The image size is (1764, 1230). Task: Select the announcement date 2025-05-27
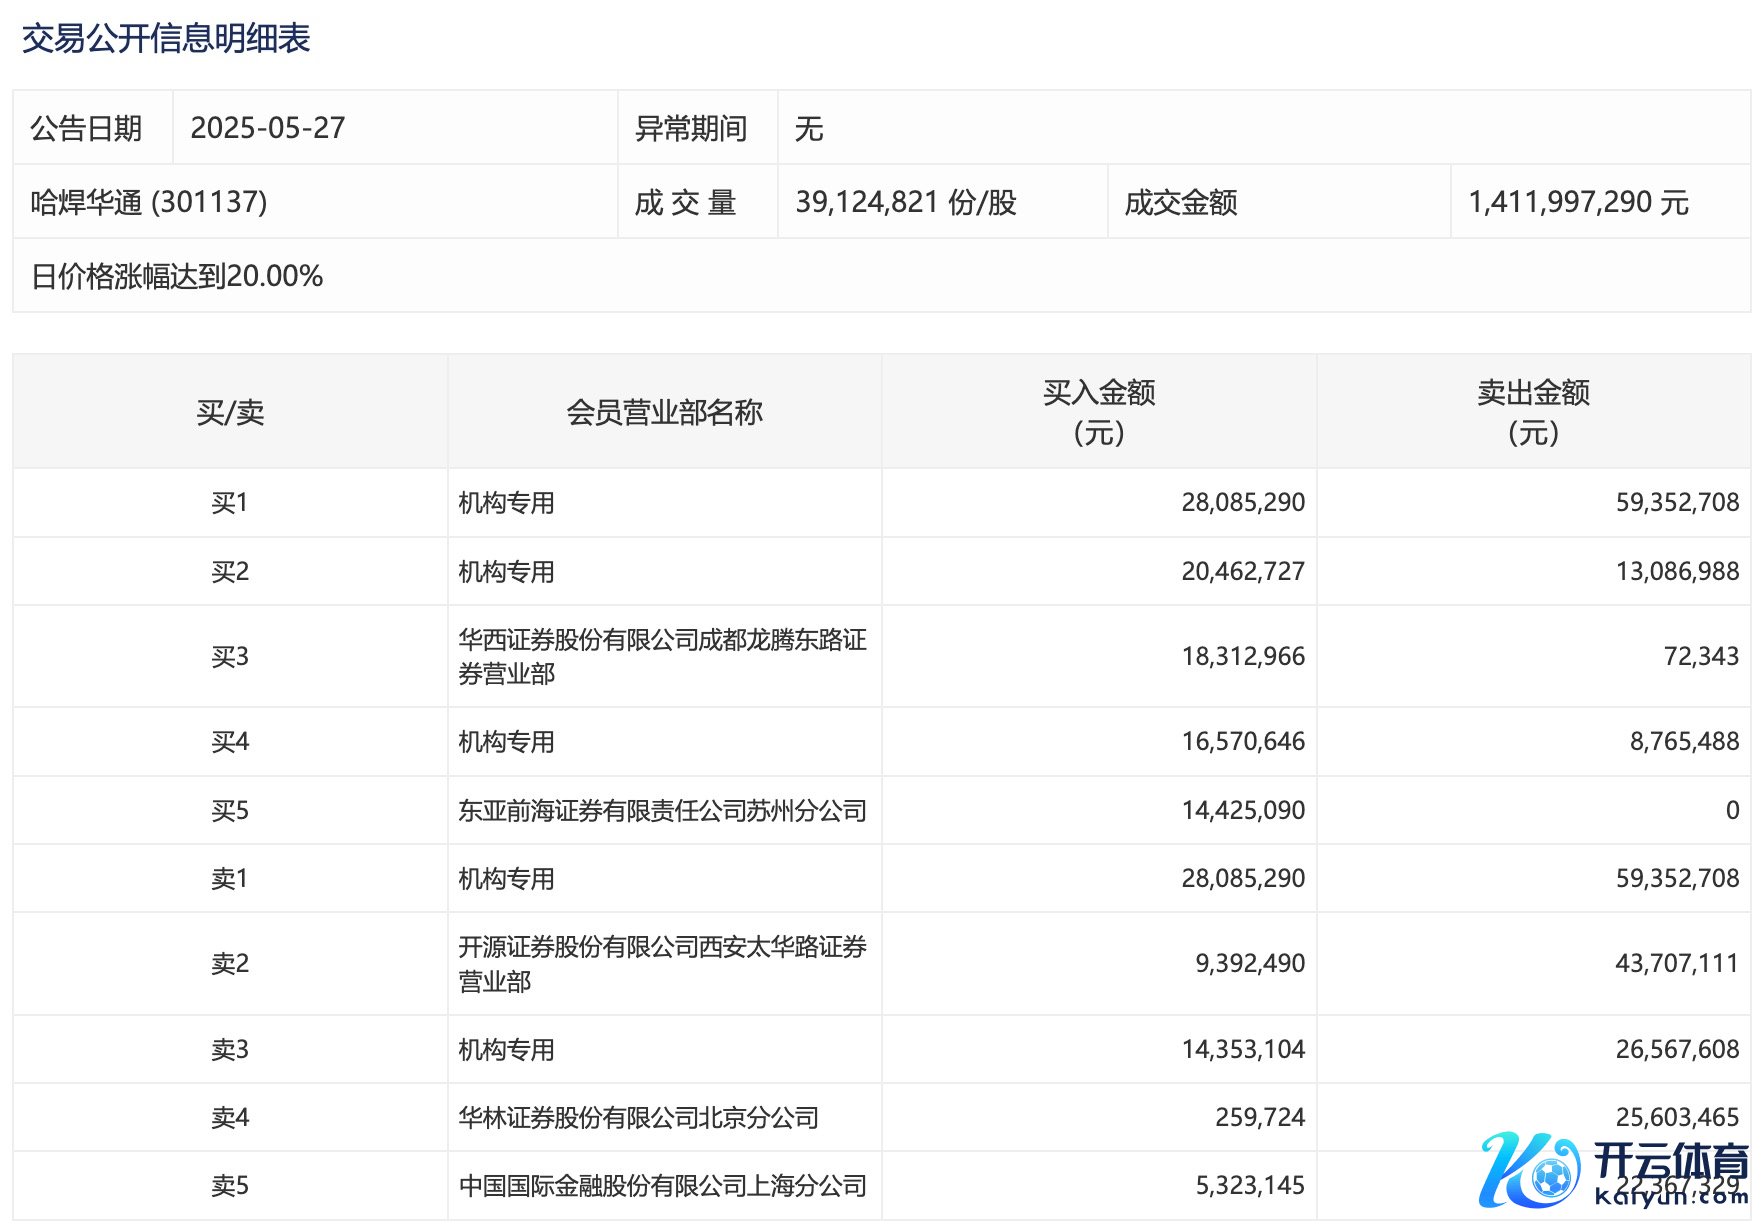pos(267,128)
